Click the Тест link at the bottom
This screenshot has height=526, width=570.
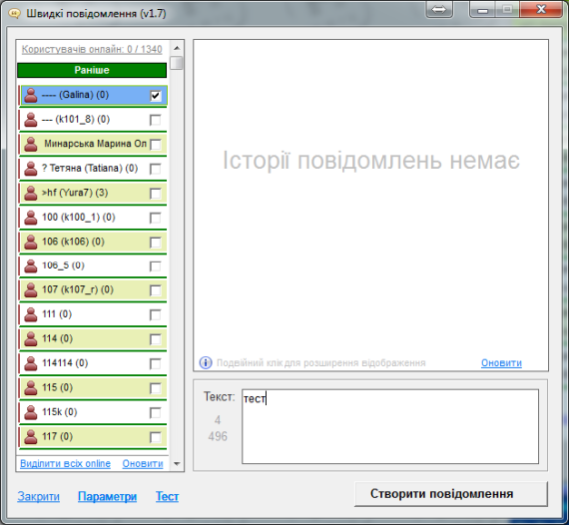[167, 496]
